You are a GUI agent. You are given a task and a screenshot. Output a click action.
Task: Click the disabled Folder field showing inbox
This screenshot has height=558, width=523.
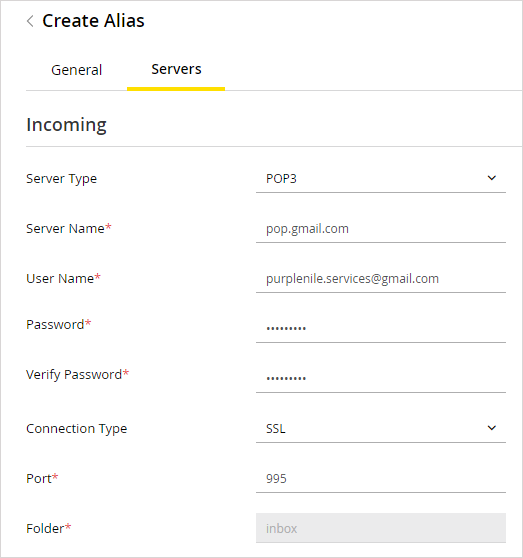381,528
